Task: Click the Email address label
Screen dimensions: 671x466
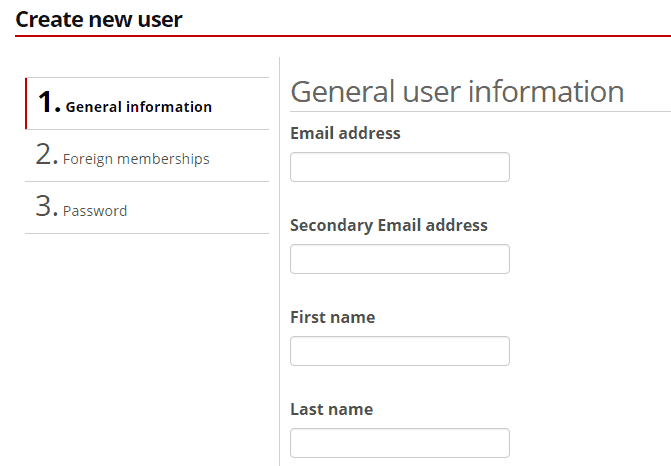Action: click(345, 133)
